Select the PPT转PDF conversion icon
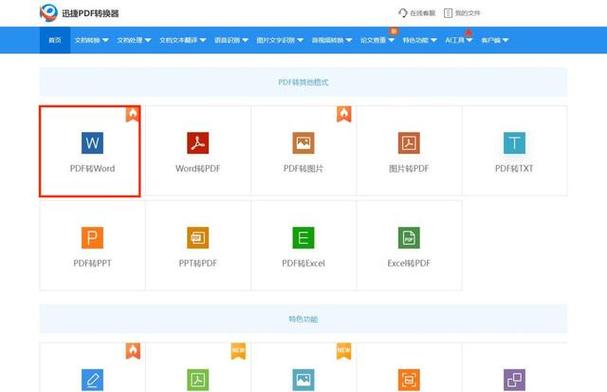The image size is (607, 392). tap(198, 238)
